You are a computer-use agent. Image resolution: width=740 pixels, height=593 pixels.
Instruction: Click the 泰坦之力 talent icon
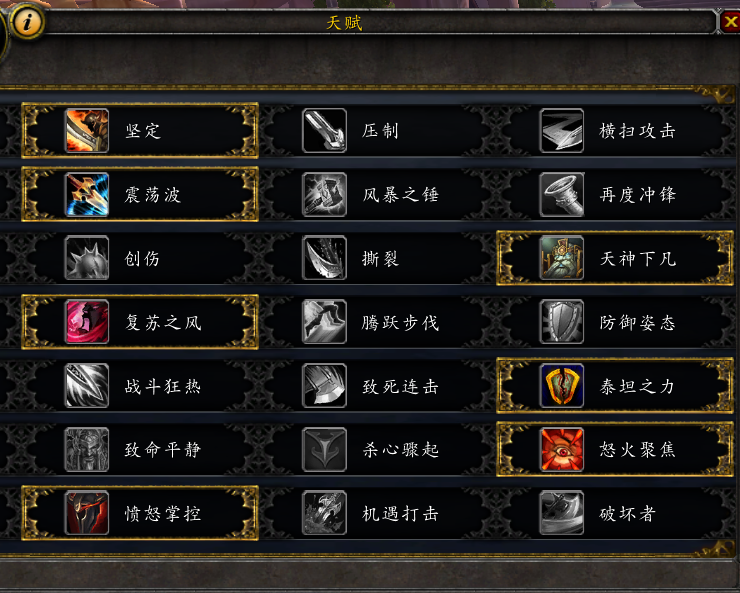click(x=562, y=386)
